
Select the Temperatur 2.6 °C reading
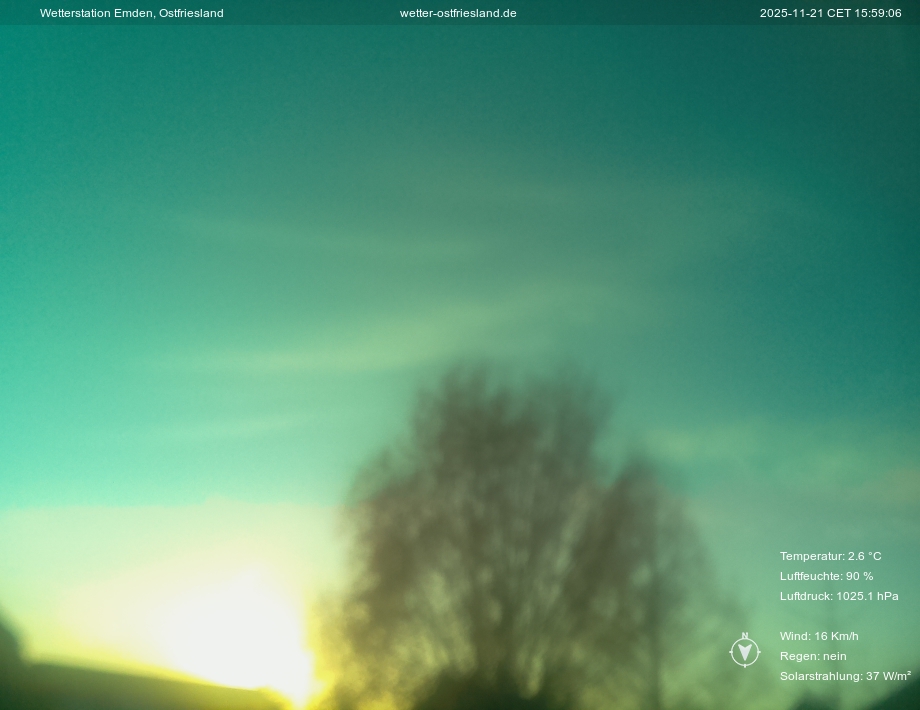coord(830,556)
